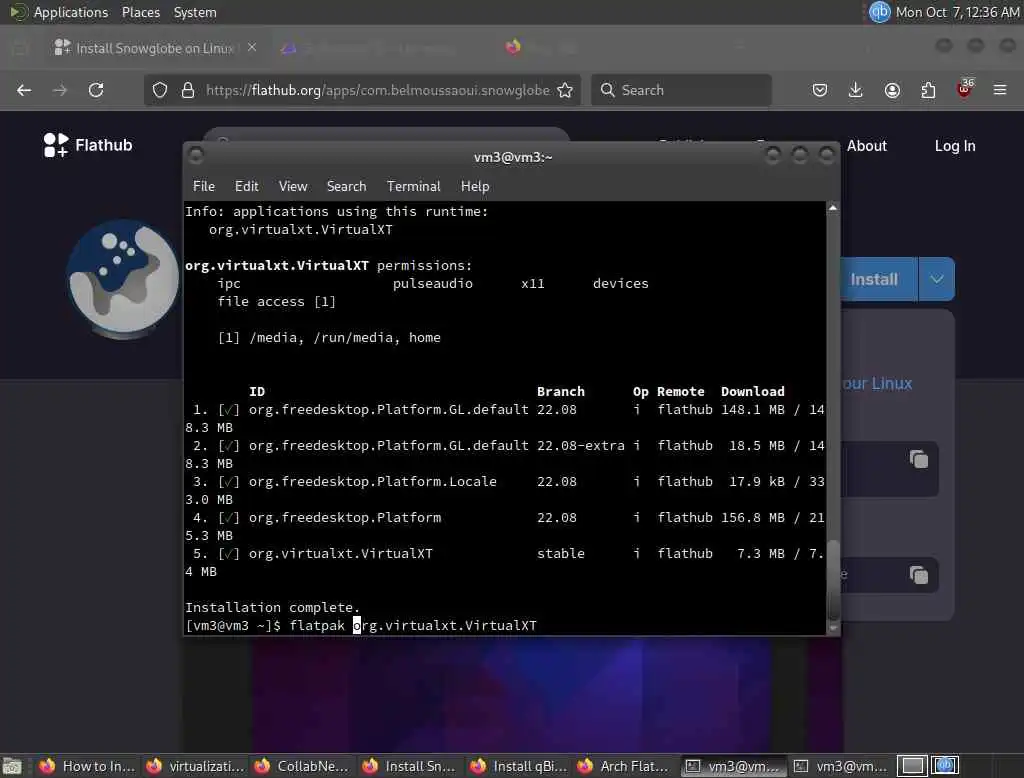Open the terminal Terminal menu

click(413, 186)
